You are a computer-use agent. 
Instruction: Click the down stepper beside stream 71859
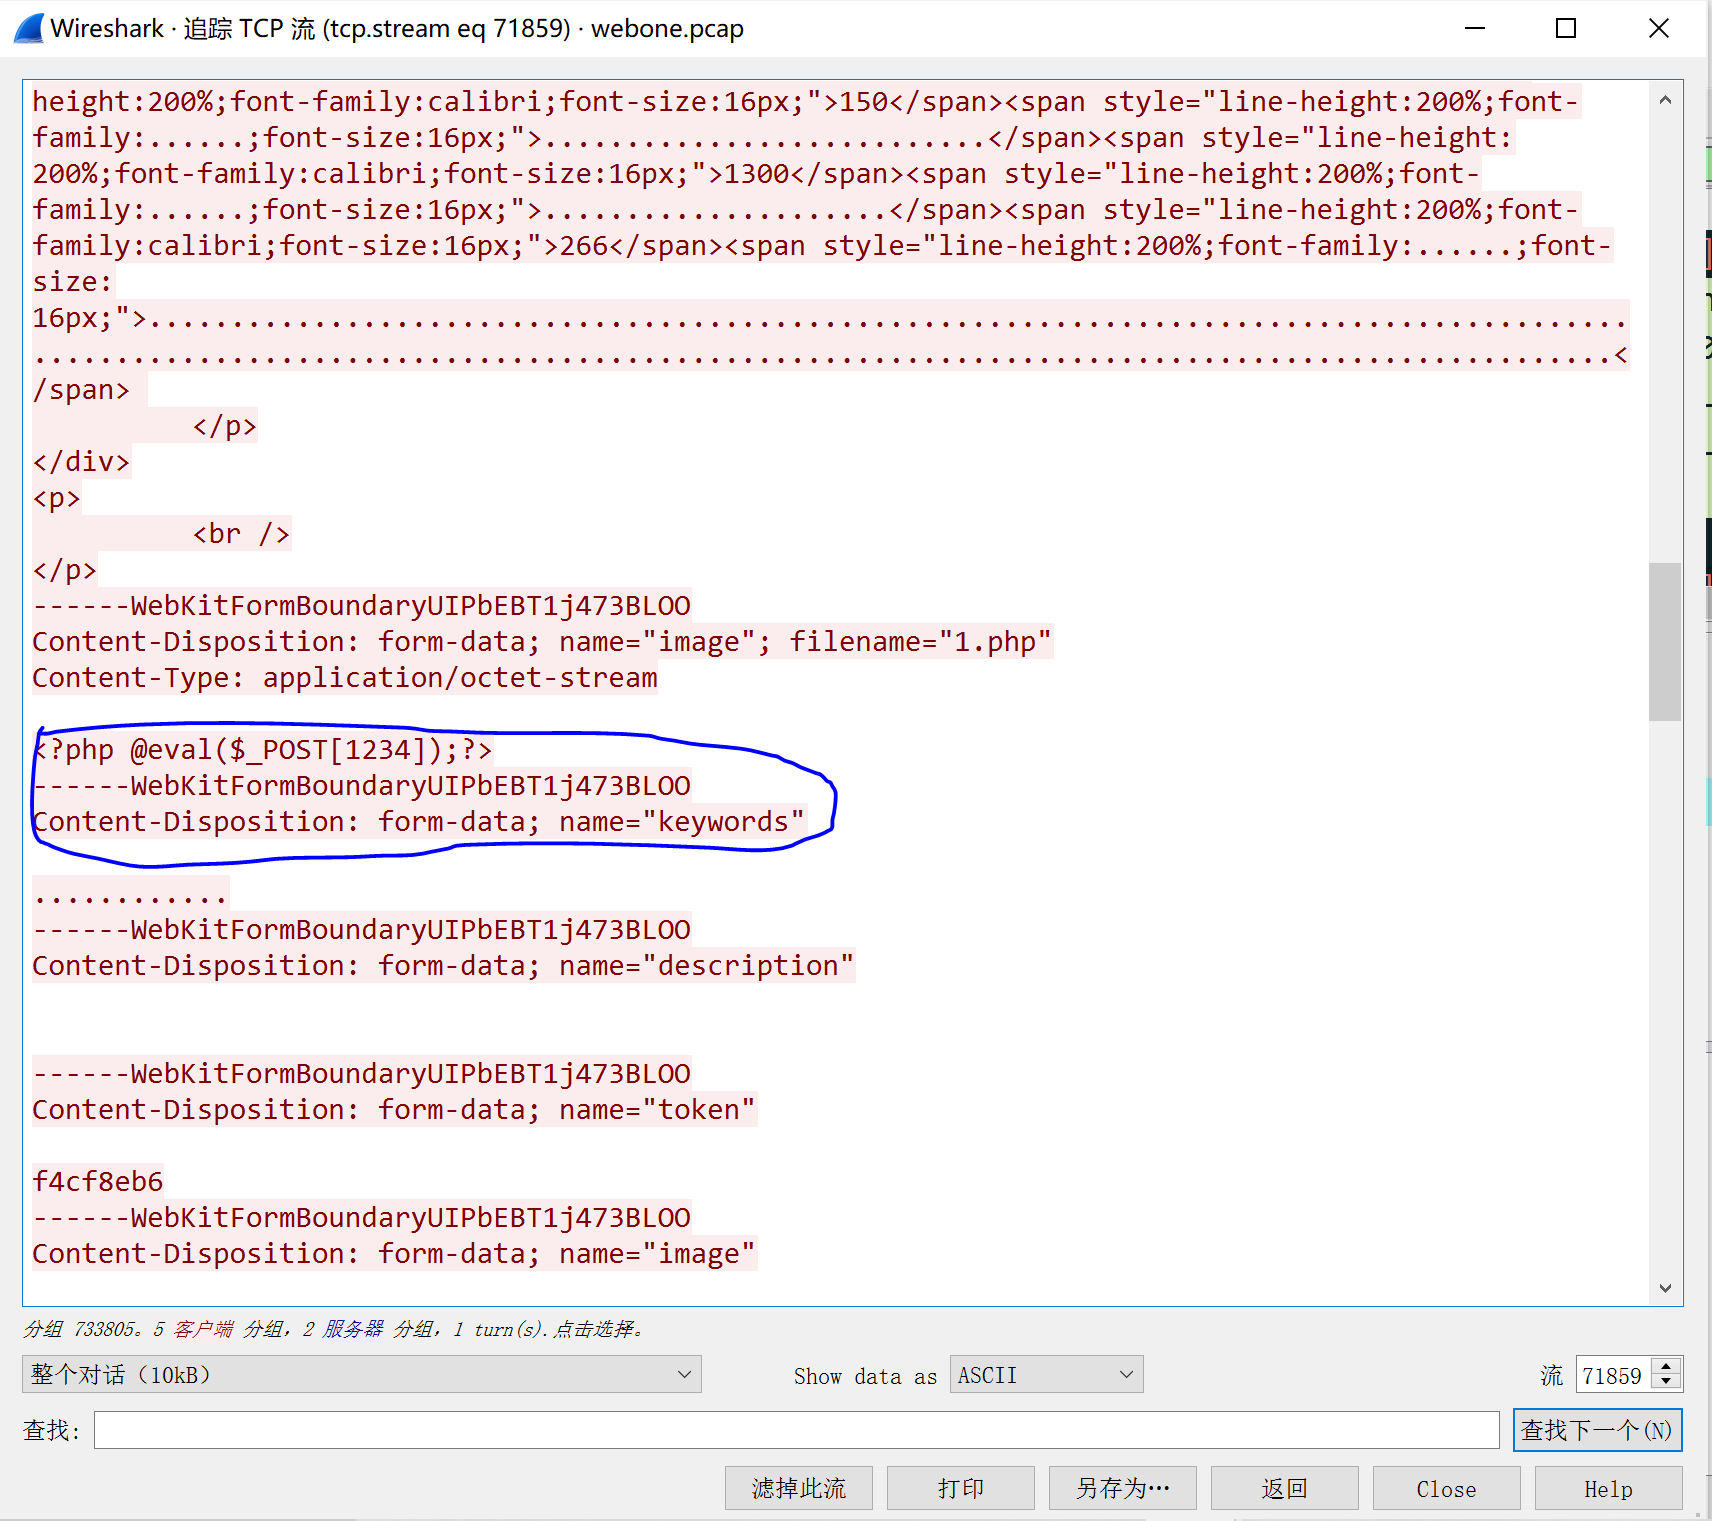pyautogui.click(x=1666, y=1381)
